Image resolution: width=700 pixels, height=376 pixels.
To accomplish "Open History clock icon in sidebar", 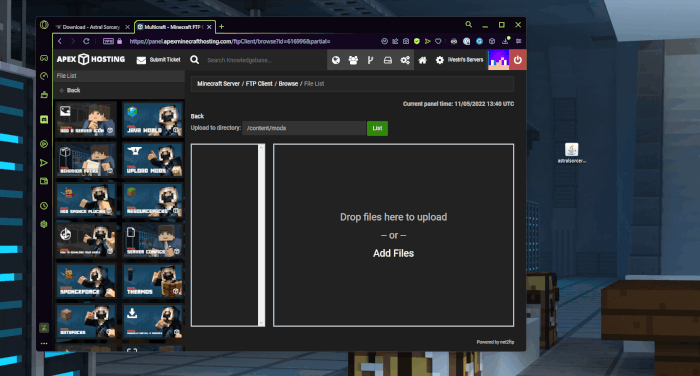I will coord(44,206).
